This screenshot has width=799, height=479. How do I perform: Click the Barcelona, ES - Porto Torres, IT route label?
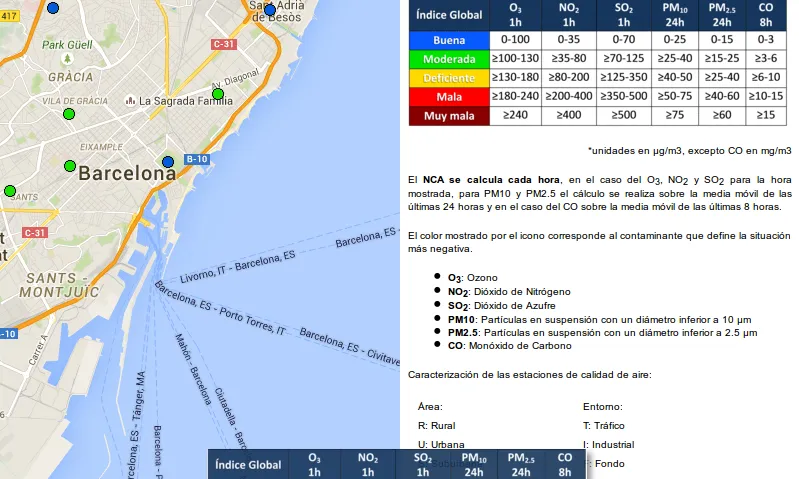pos(220,308)
